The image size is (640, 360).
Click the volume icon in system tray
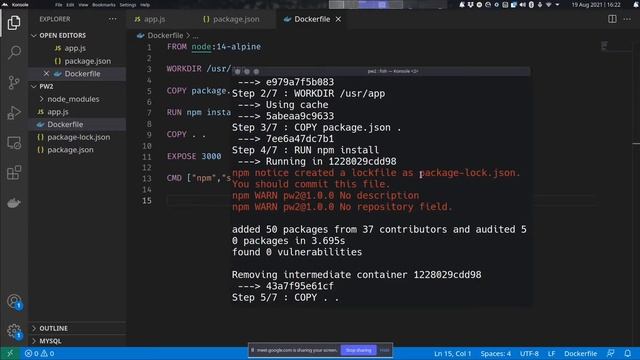(522, 5)
